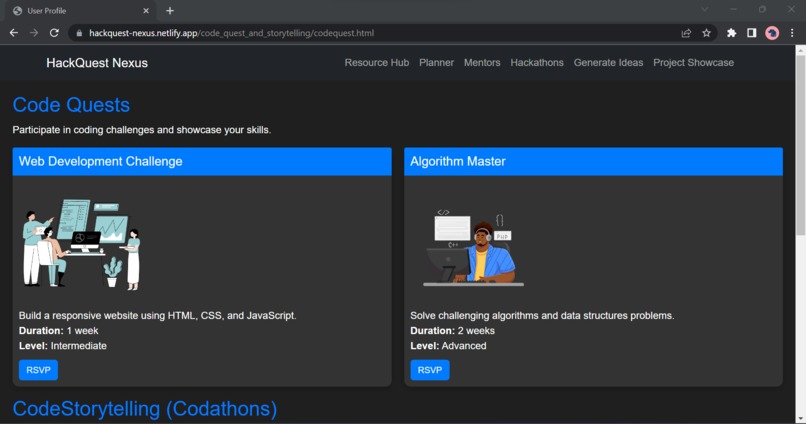RSVP for the Algorithm Master quest
This screenshot has width=806, height=424.
pos(430,370)
